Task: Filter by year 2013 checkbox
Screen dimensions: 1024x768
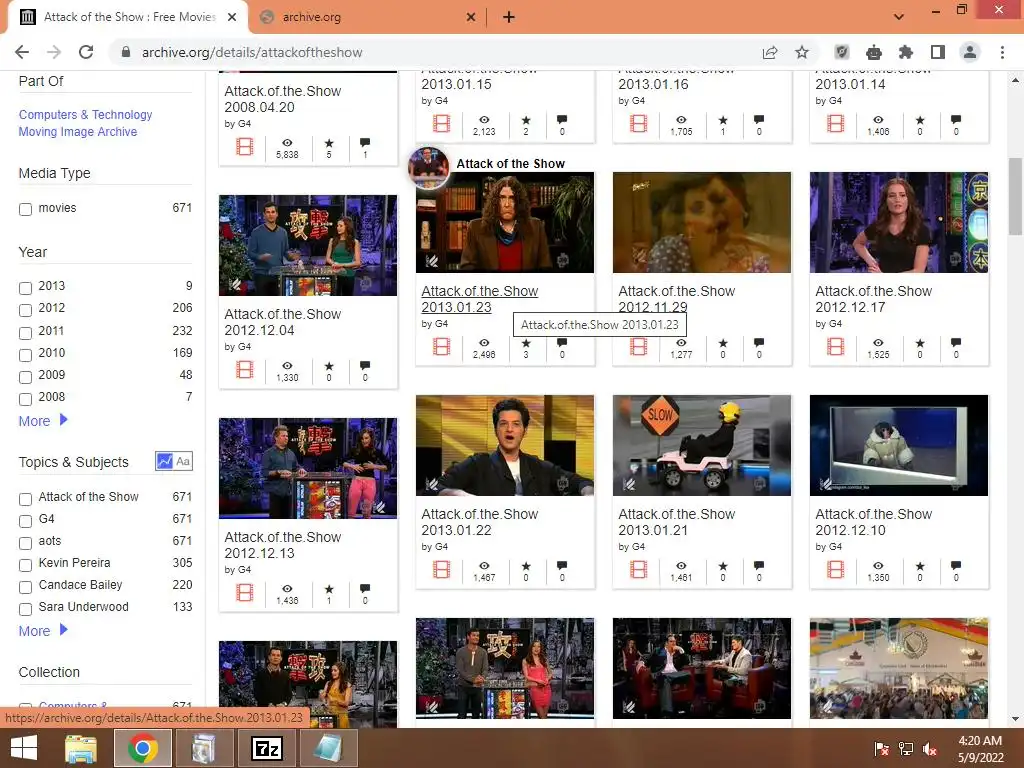Action: click(x=25, y=288)
